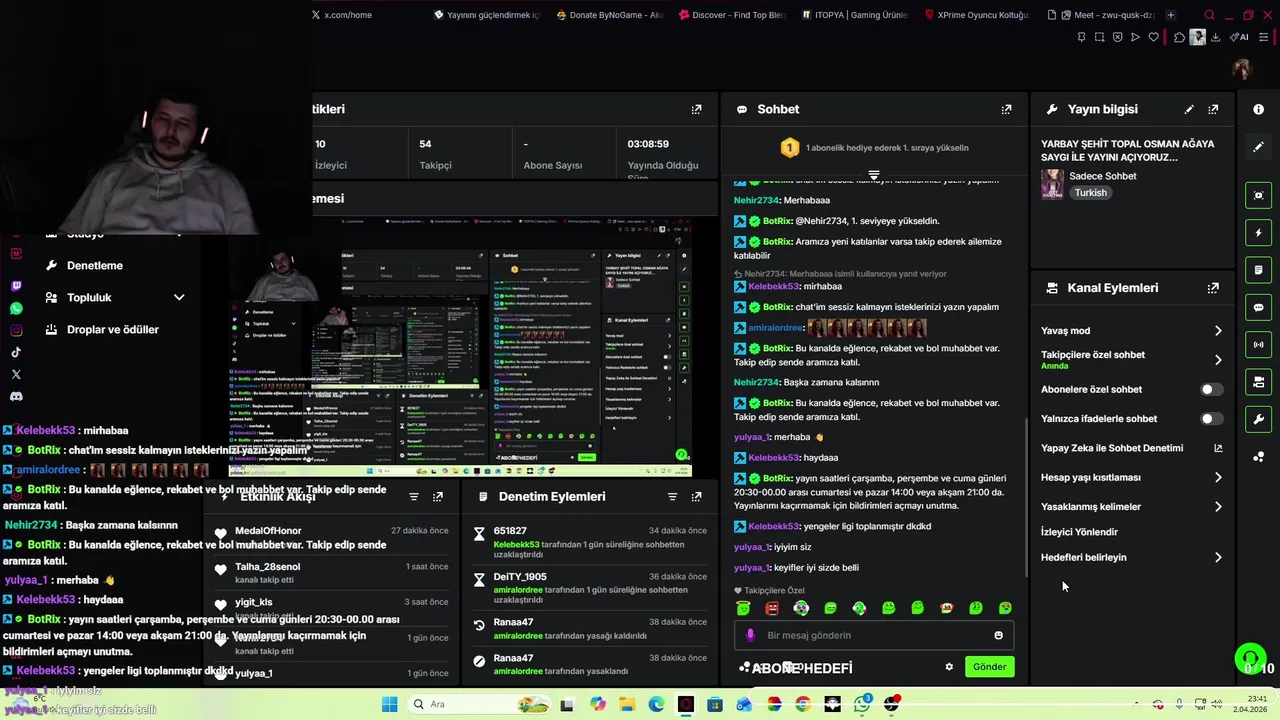Click the TikTok icon in left social sidebar
Viewport: 1280px width, 720px height.
point(16,352)
